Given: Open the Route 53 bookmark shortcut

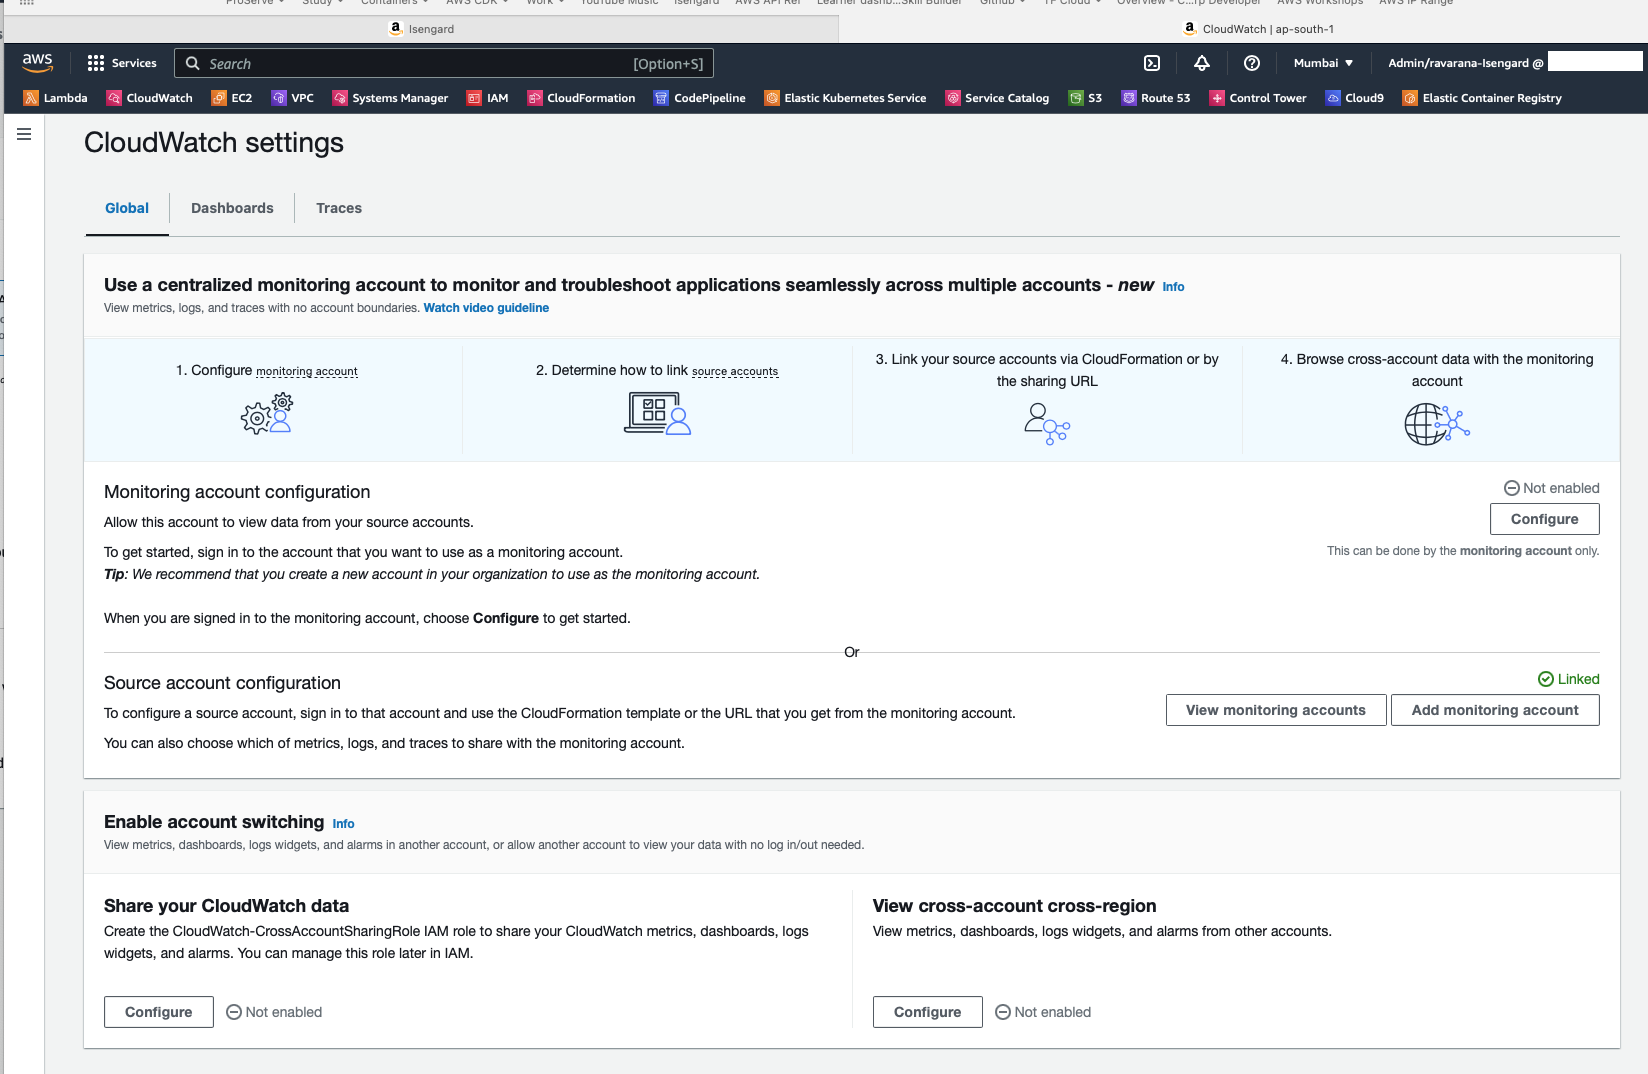Looking at the screenshot, I should [x=1156, y=98].
